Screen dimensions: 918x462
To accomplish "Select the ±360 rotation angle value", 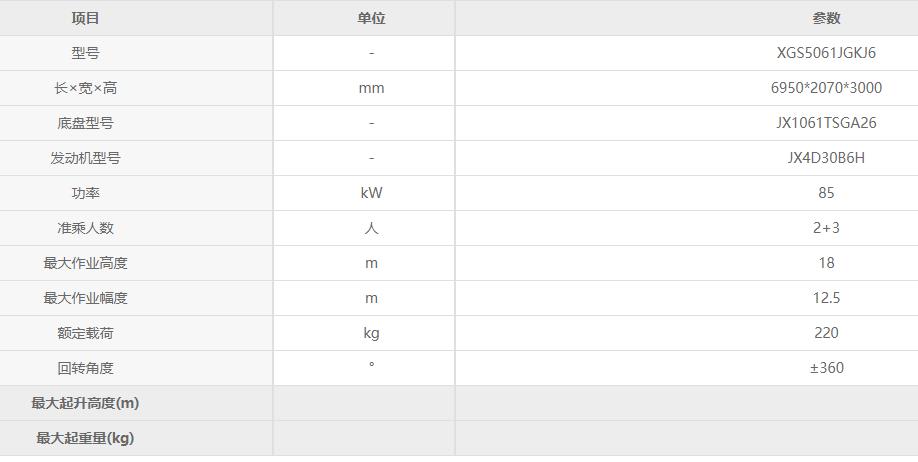I will [x=826, y=368].
